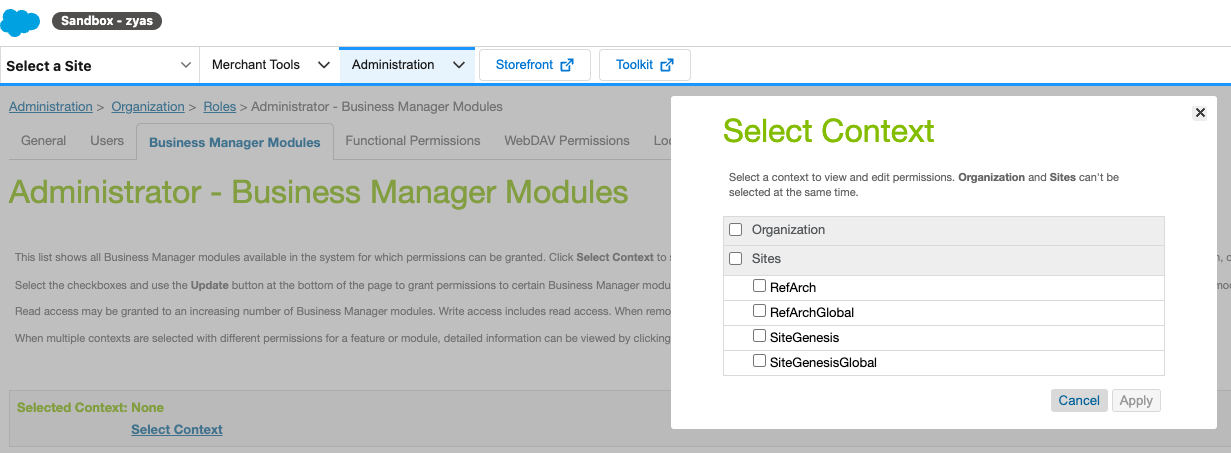
Task: Switch to the Users tab
Action: [107, 141]
